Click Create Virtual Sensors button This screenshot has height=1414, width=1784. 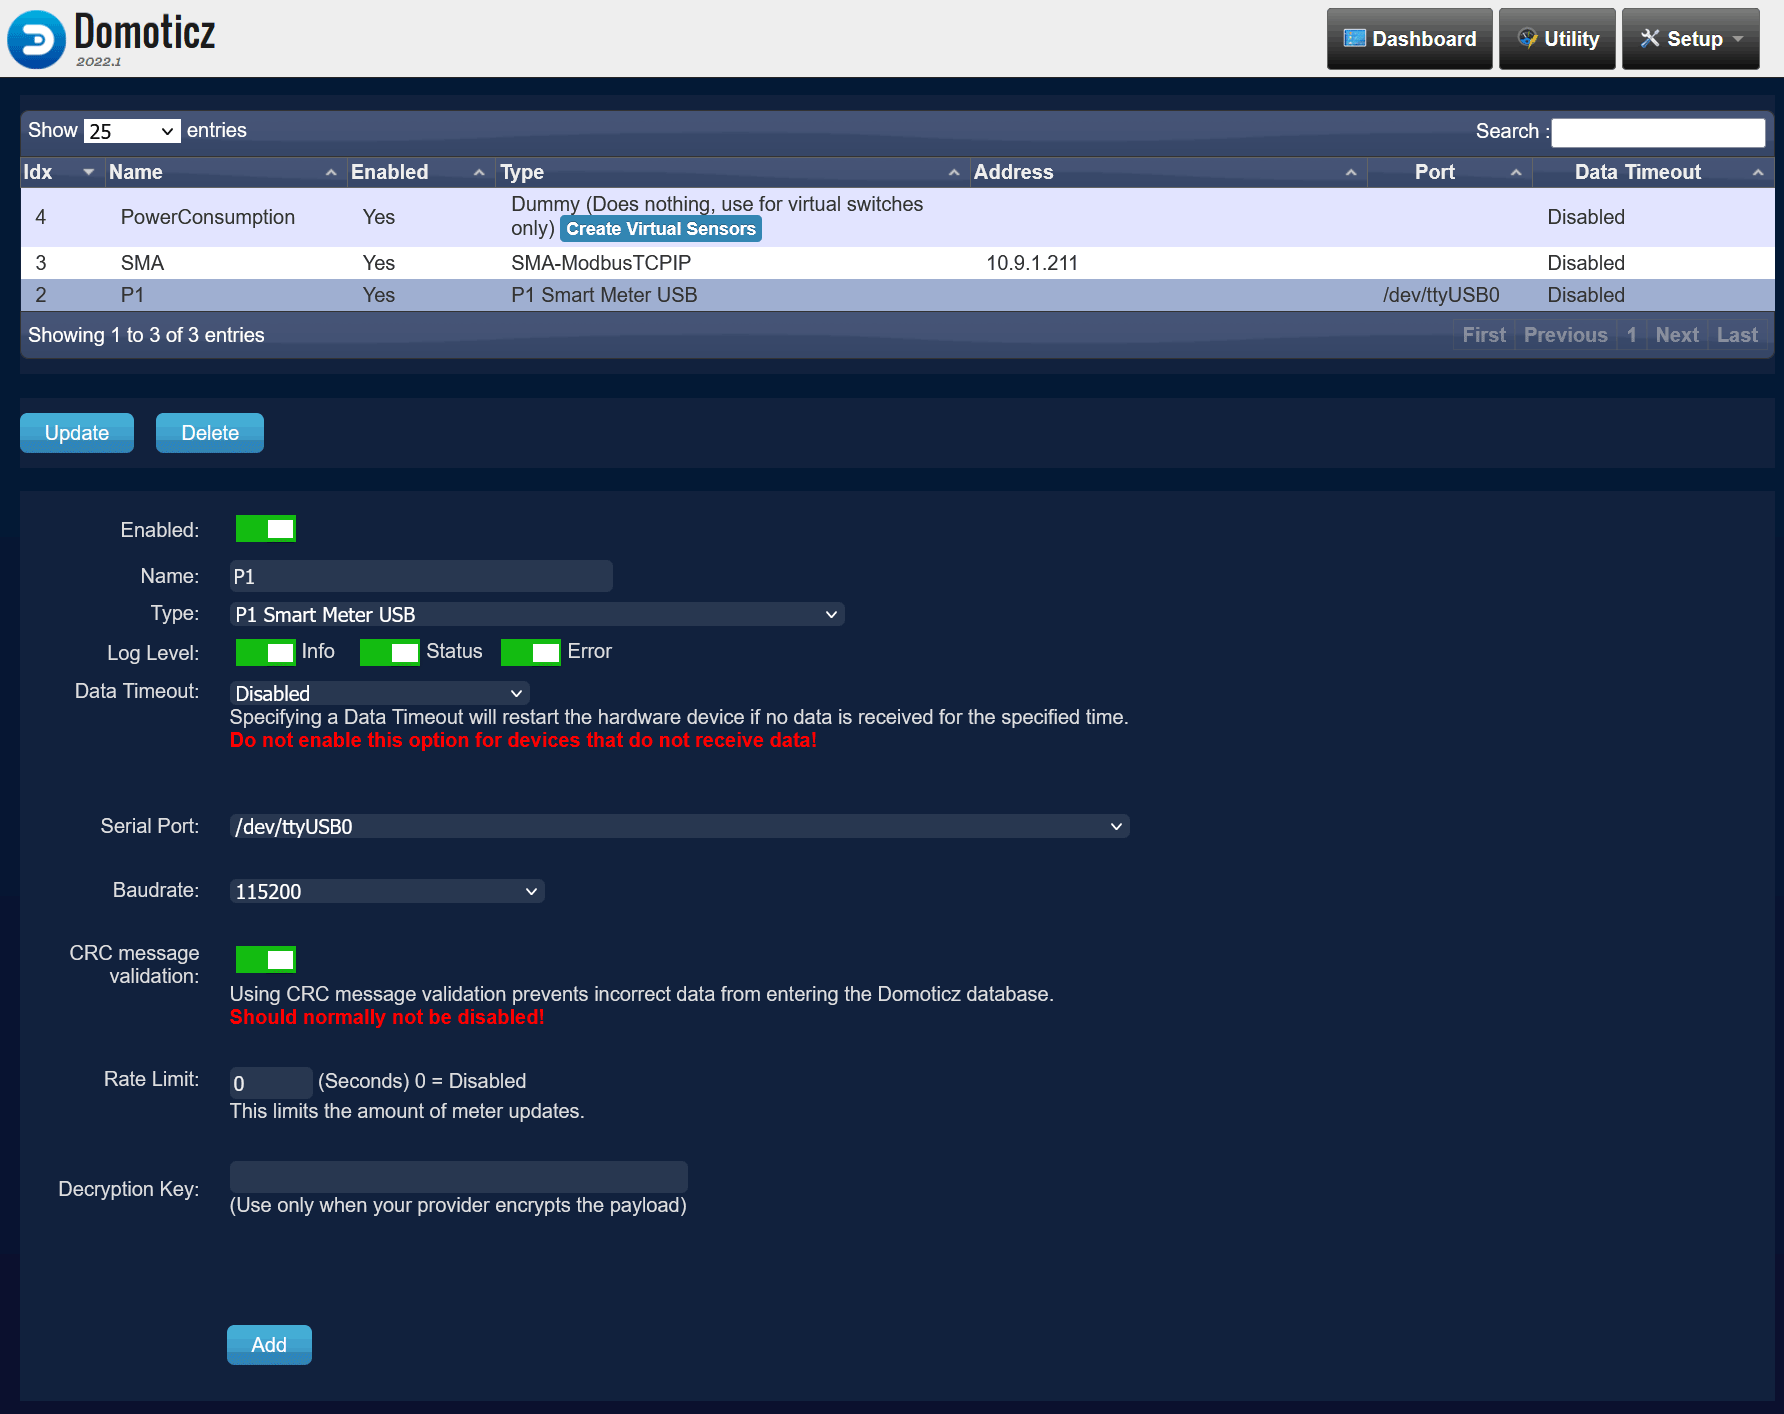pyautogui.click(x=661, y=229)
